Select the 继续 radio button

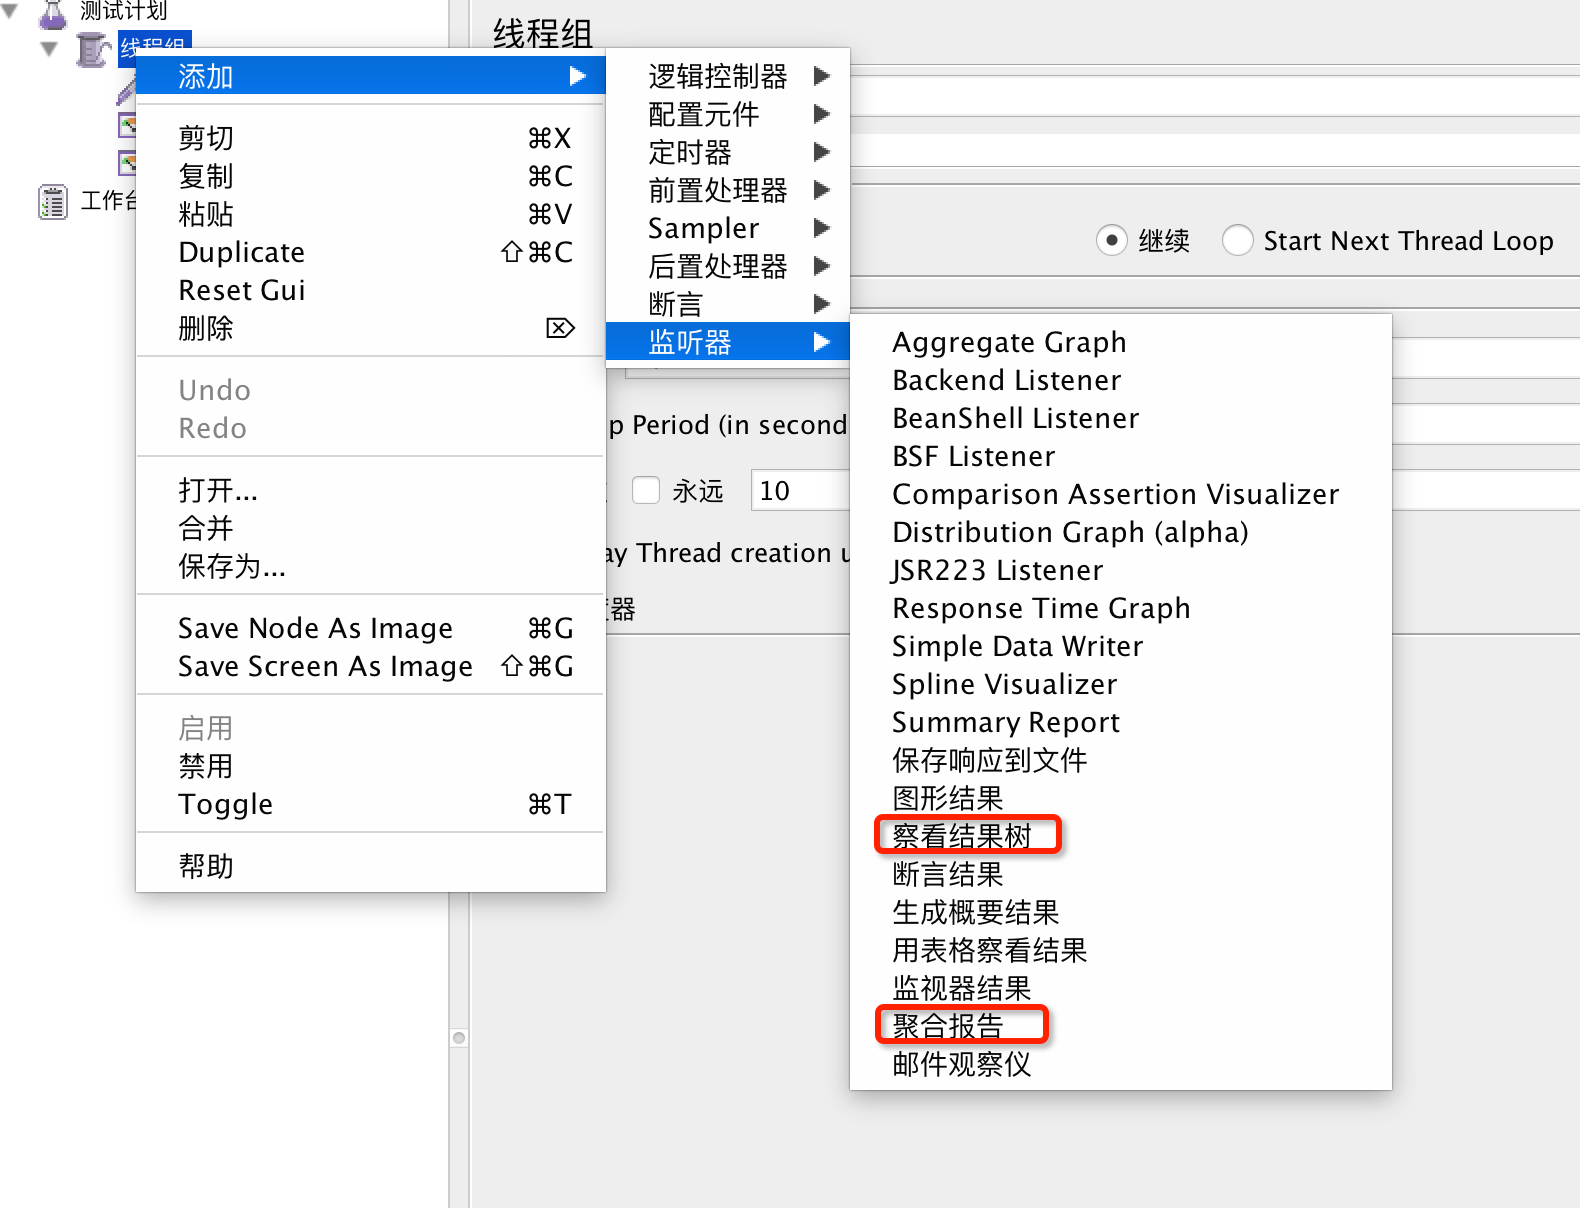[x=1111, y=241]
